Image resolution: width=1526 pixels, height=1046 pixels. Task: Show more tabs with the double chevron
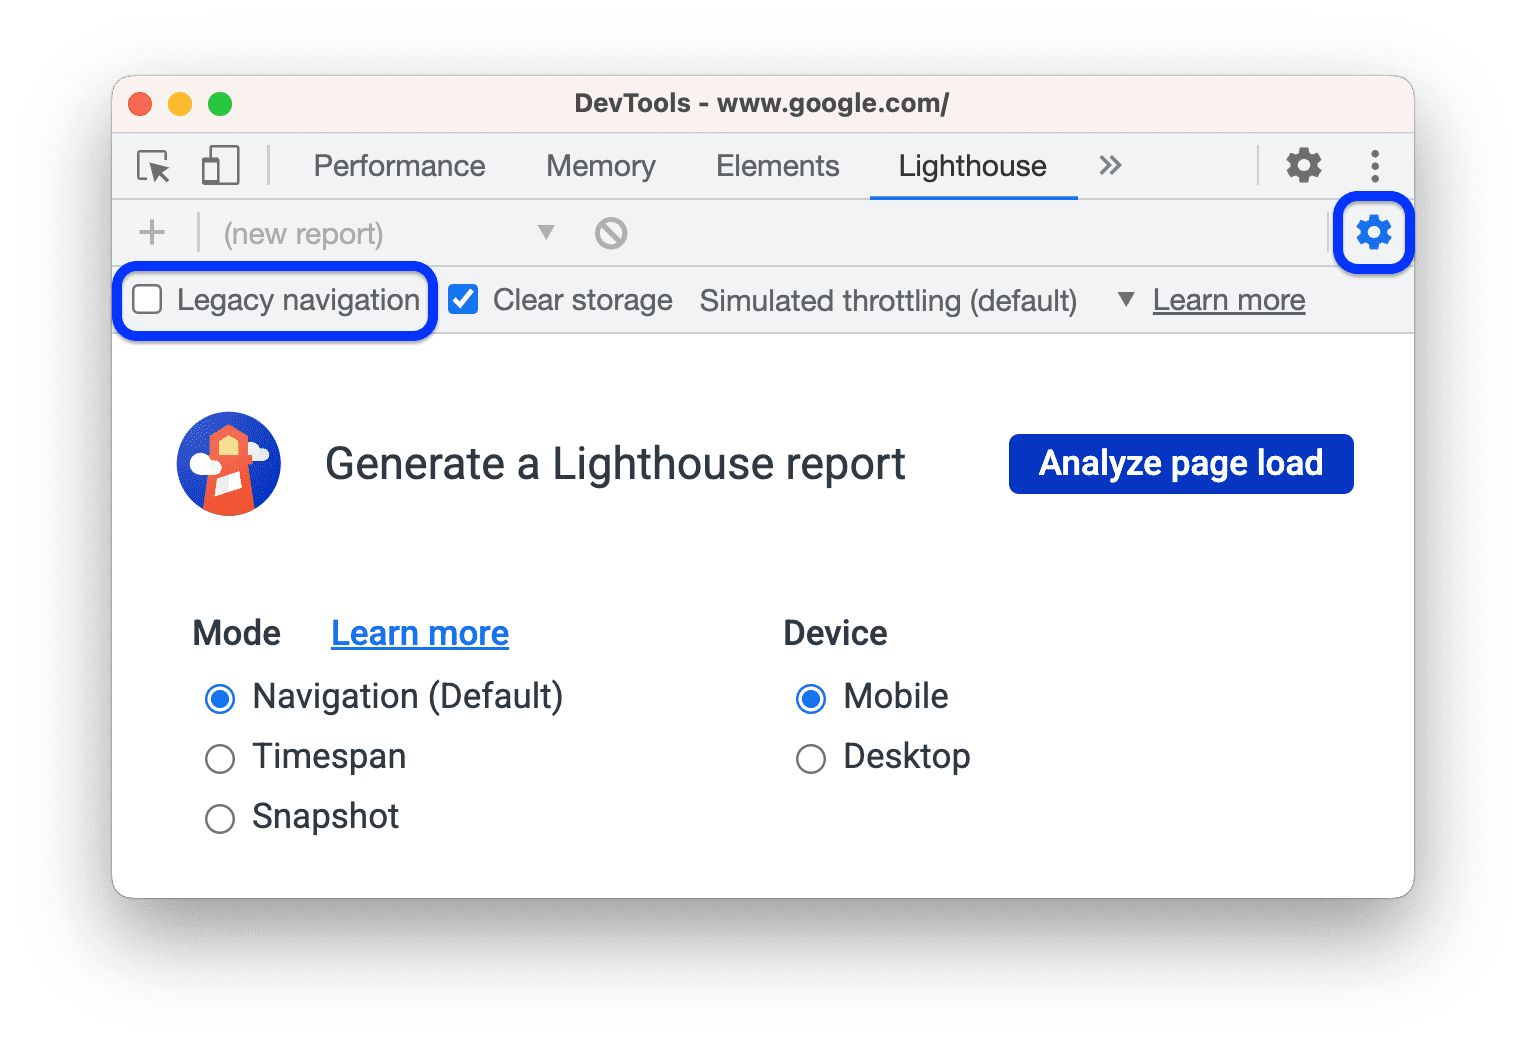tap(1110, 165)
